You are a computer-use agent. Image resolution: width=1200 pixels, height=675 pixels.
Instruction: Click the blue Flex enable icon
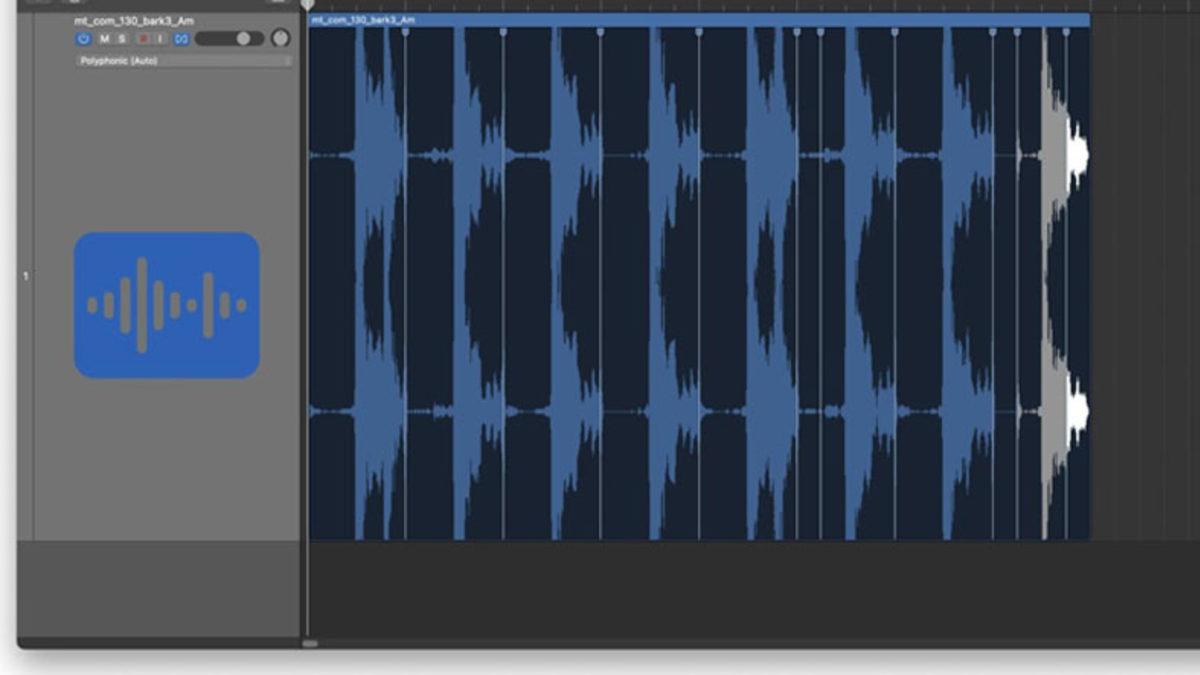(181, 39)
